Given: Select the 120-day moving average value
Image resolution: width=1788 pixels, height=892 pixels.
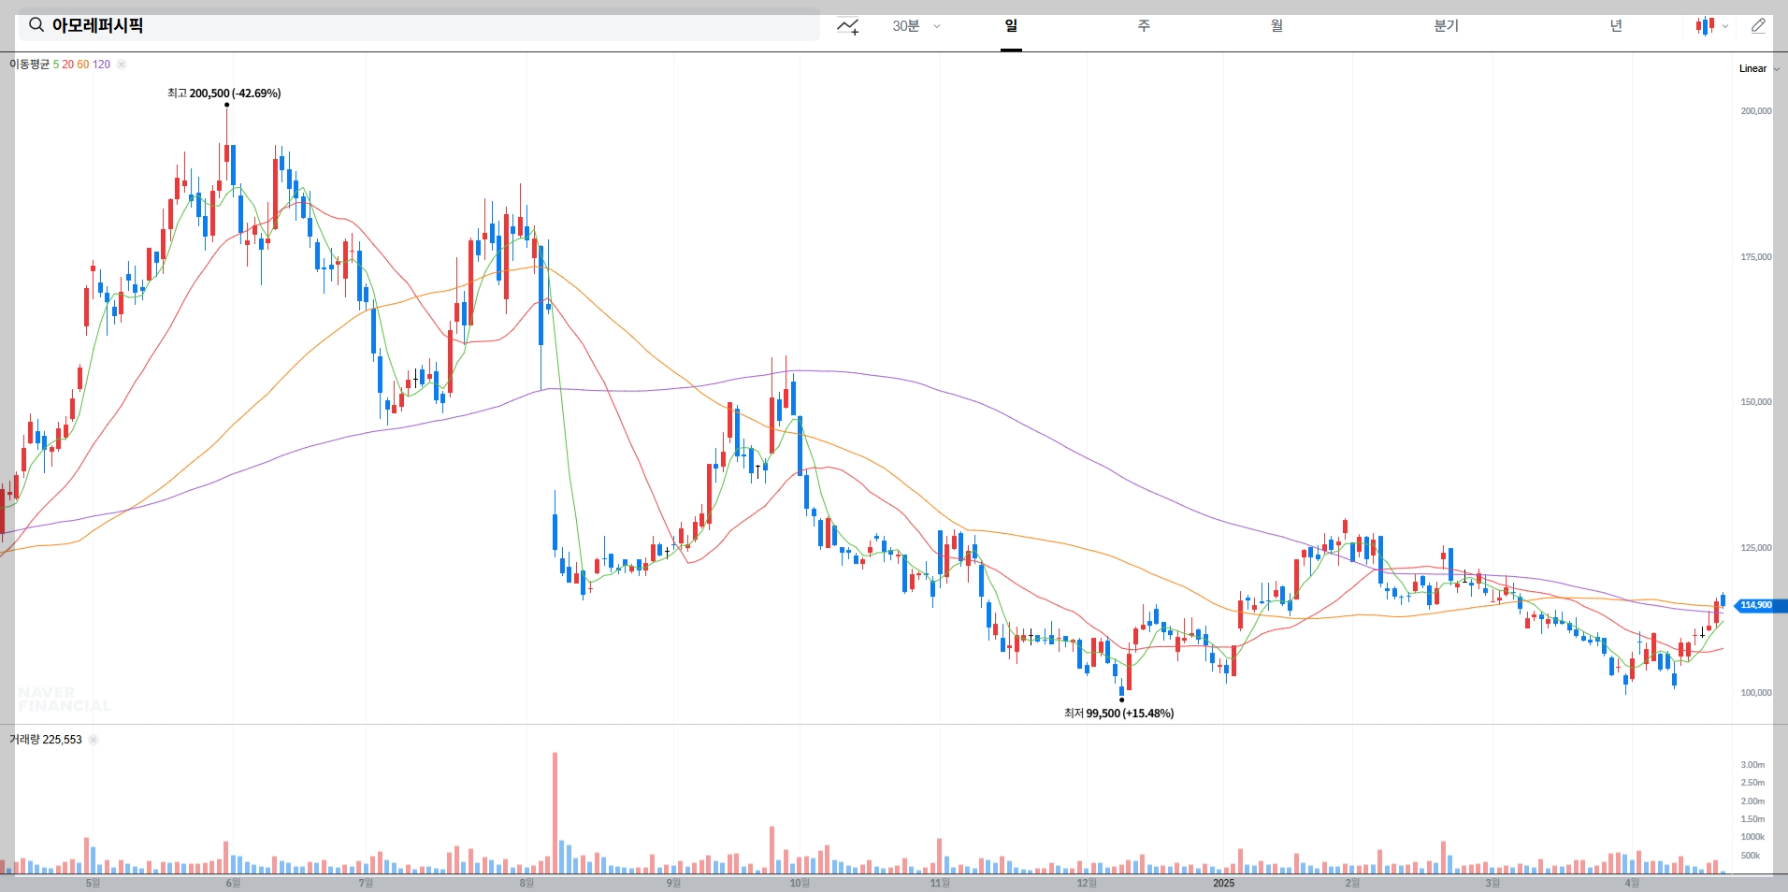Looking at the screenshot, I should (101, 64).
